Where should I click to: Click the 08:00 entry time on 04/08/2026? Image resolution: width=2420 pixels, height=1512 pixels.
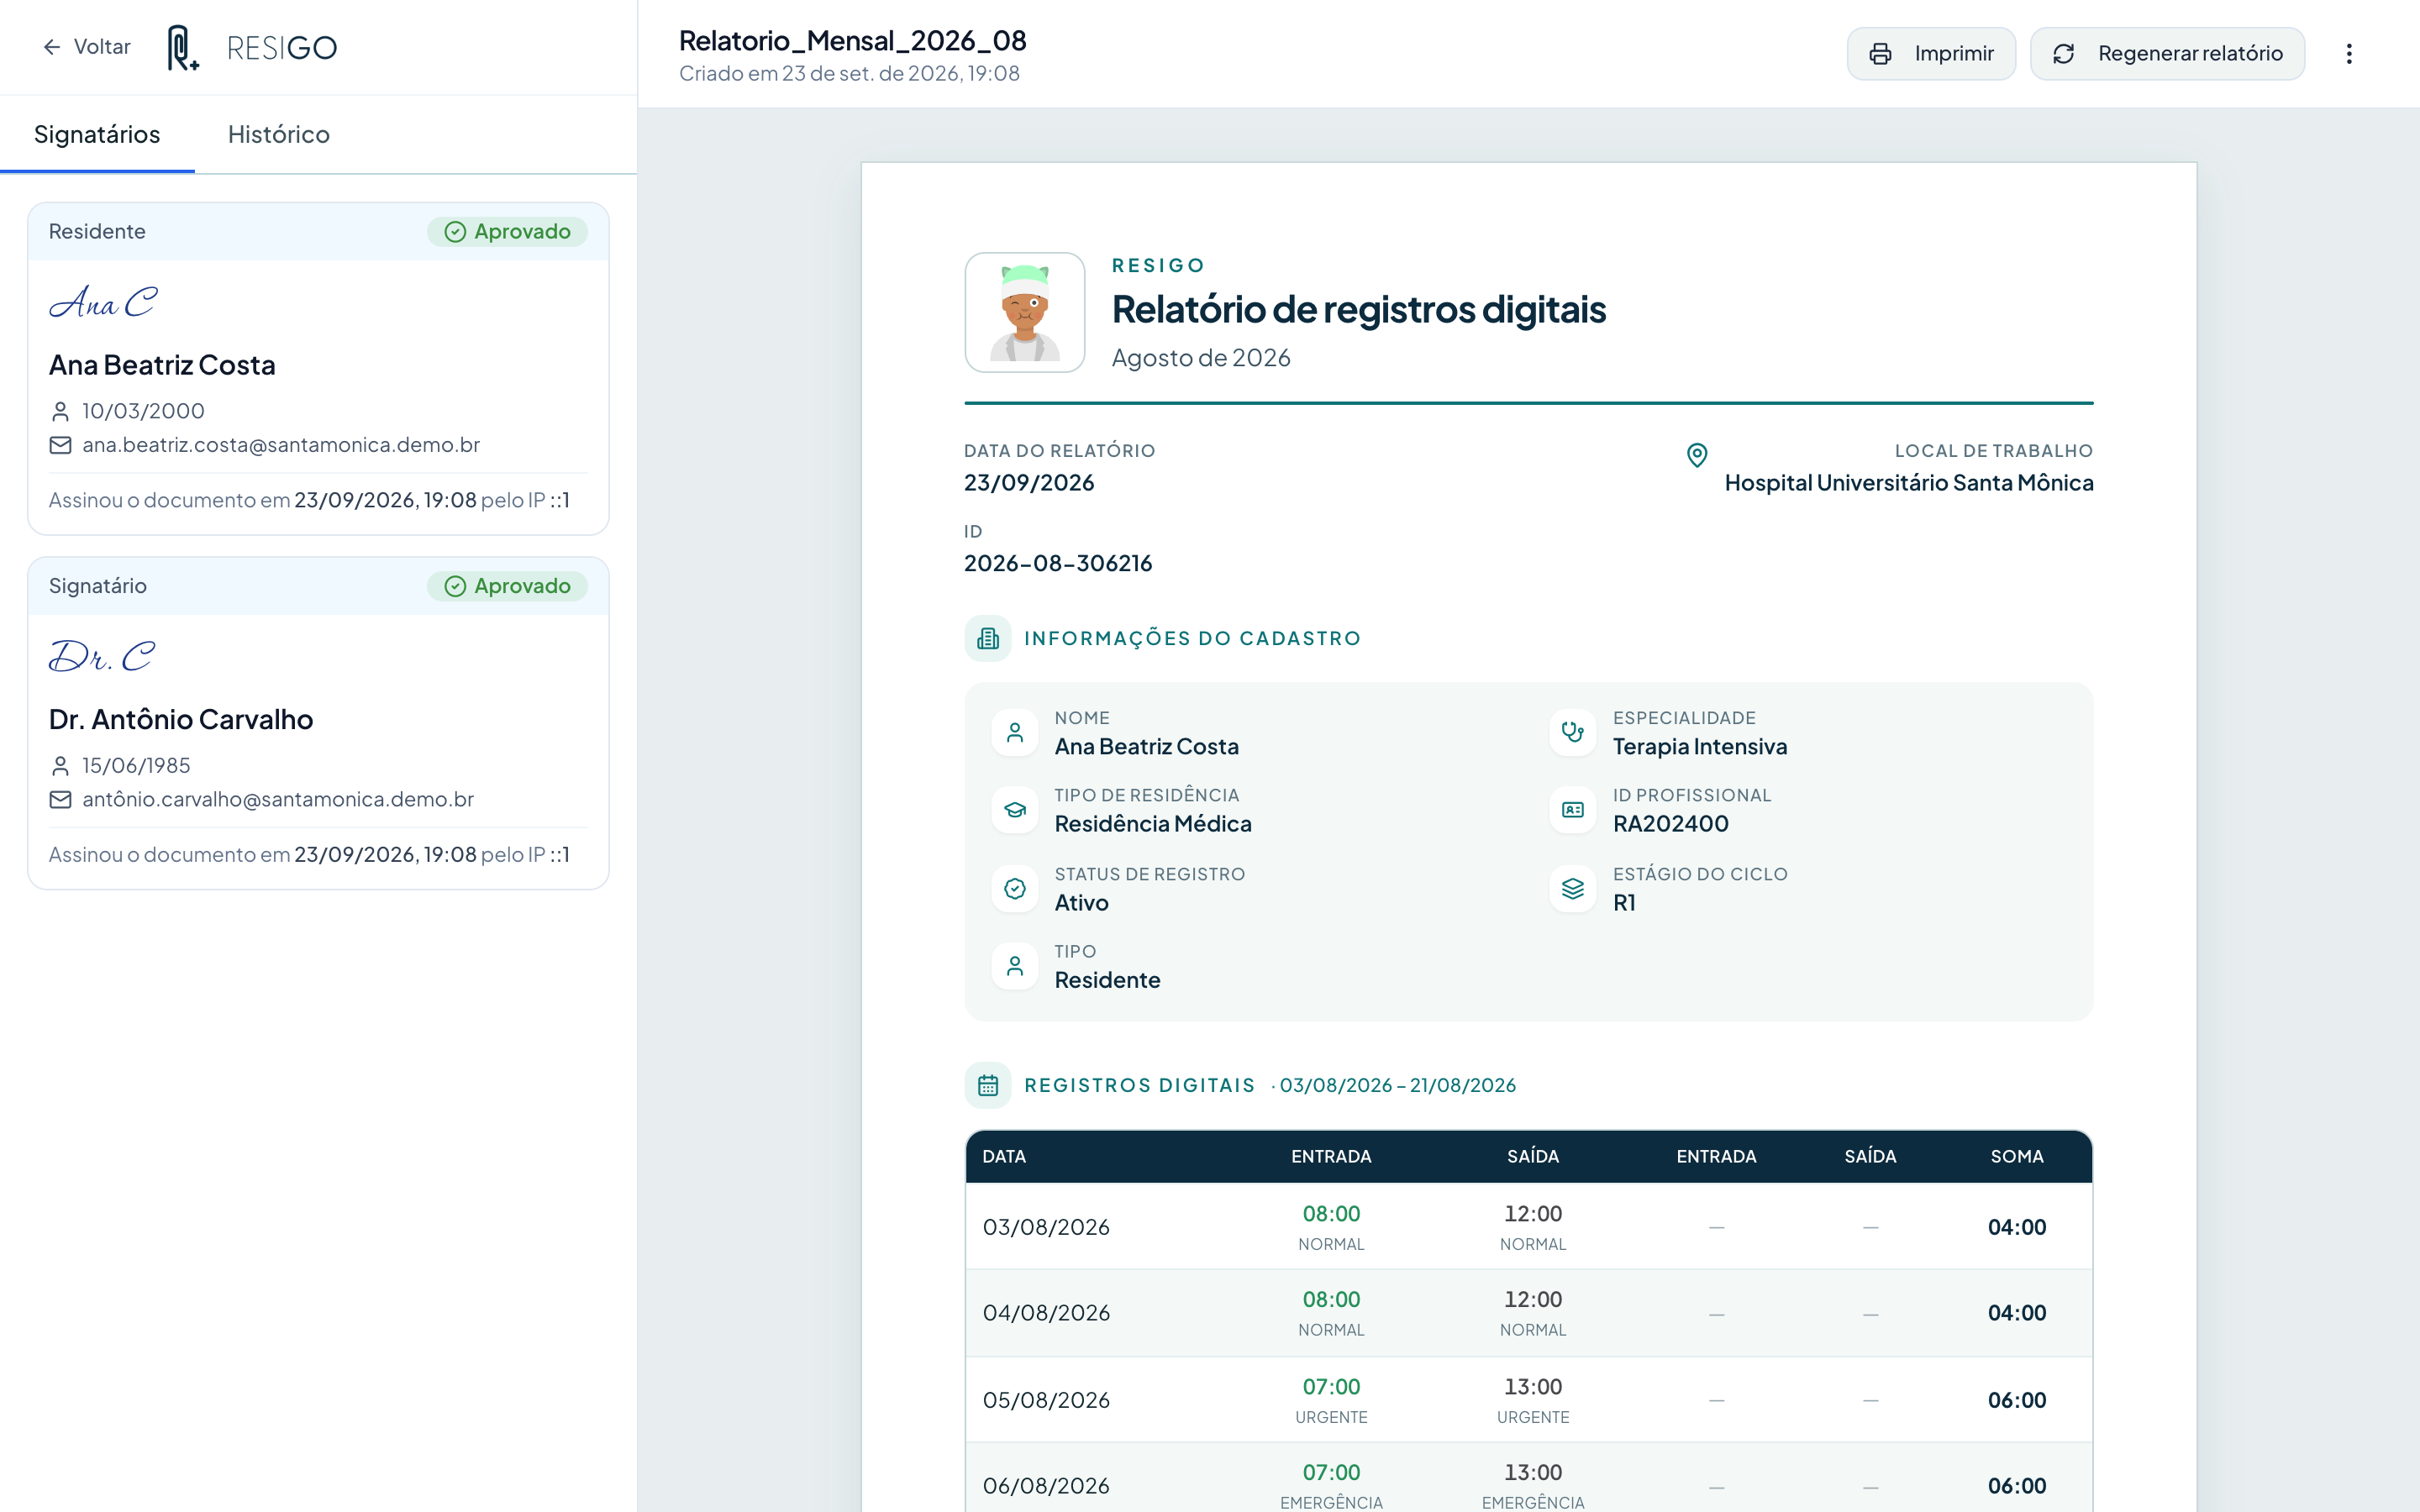pyautogui.click(x=1331, y=1300)
